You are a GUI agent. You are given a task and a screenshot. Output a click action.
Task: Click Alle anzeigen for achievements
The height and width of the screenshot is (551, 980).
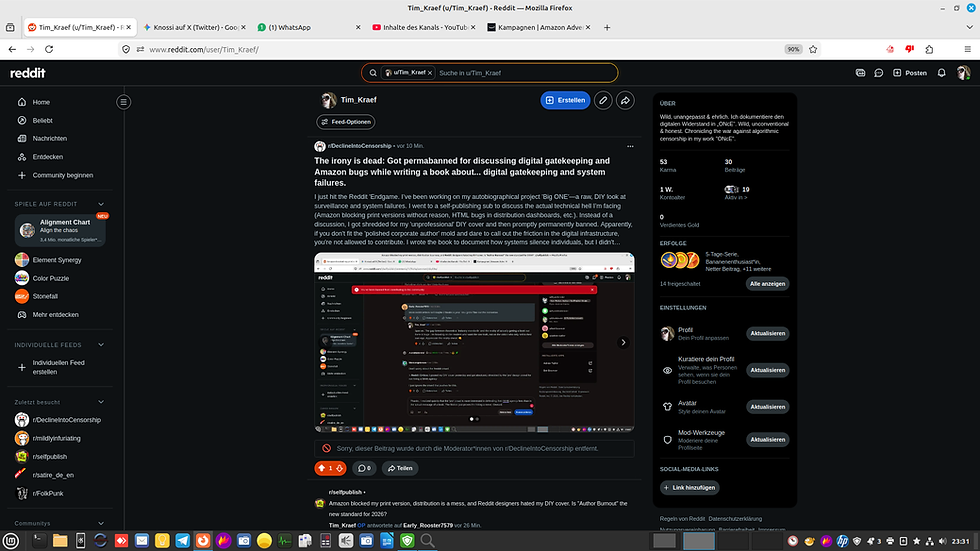tap(767, 284)
